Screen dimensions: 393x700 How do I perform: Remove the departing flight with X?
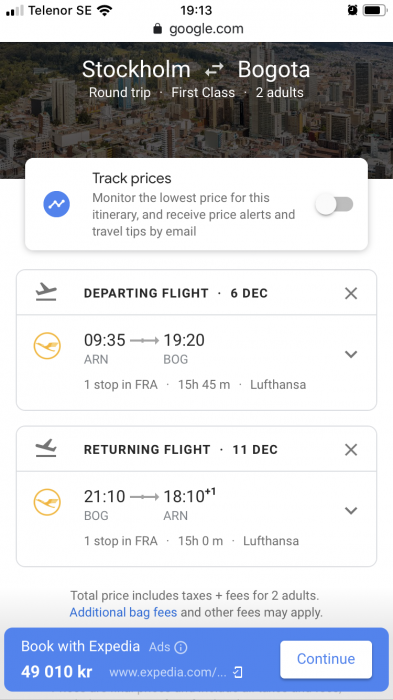point(351,293)
